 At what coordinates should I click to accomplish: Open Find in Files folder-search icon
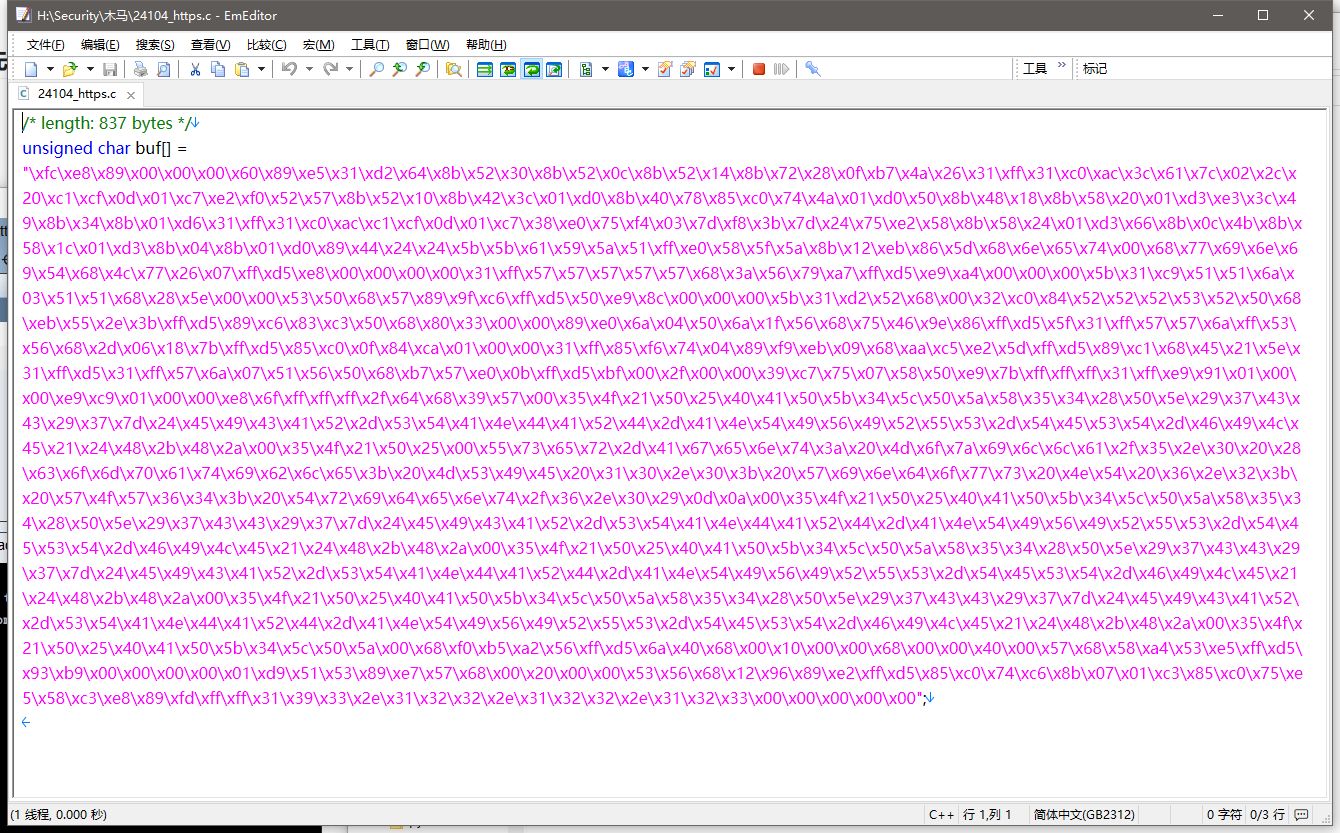[x=453, y=69]
